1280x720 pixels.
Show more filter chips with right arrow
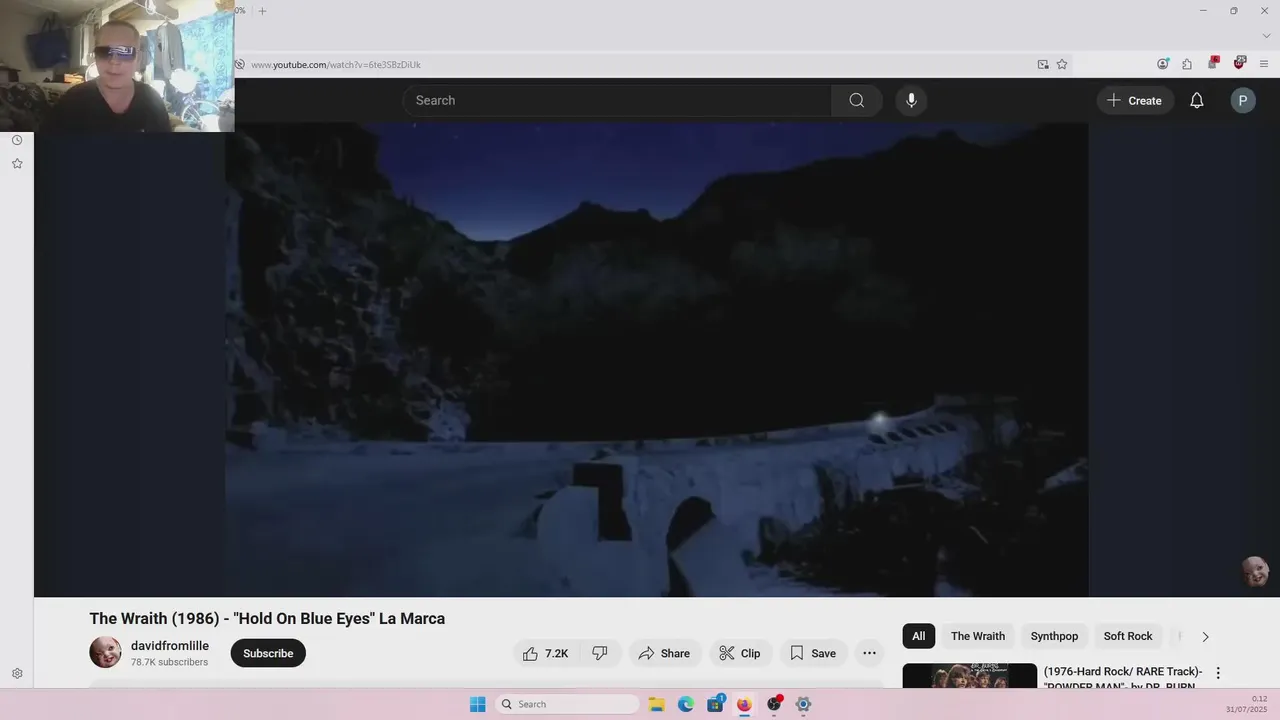click(x=1205, y=636)
